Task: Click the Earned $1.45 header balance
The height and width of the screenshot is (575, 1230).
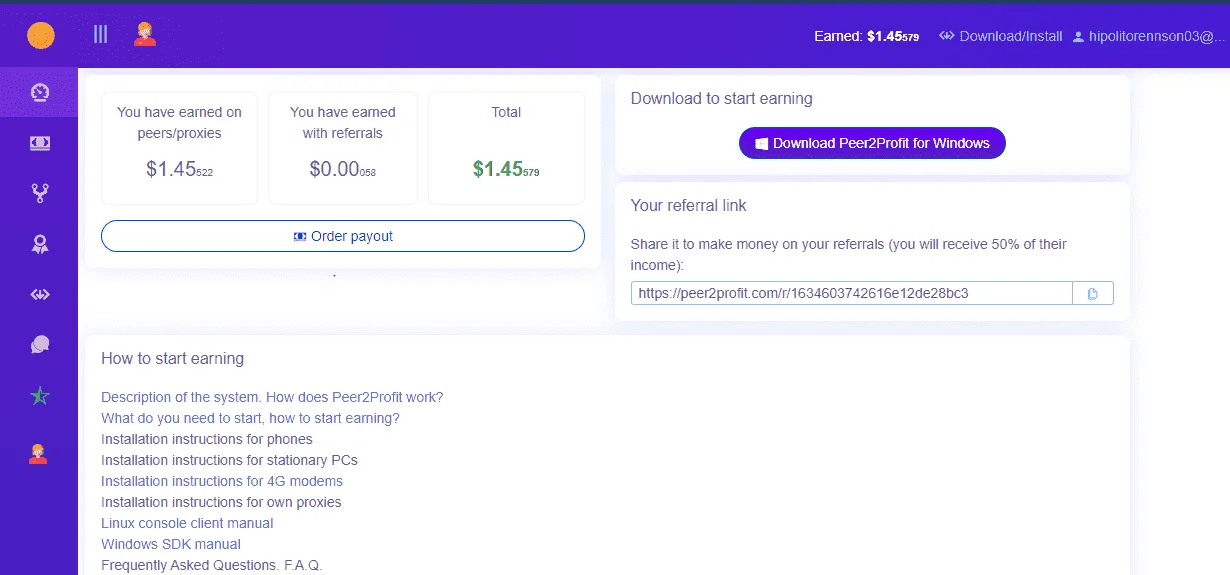Action: point(866,36)
